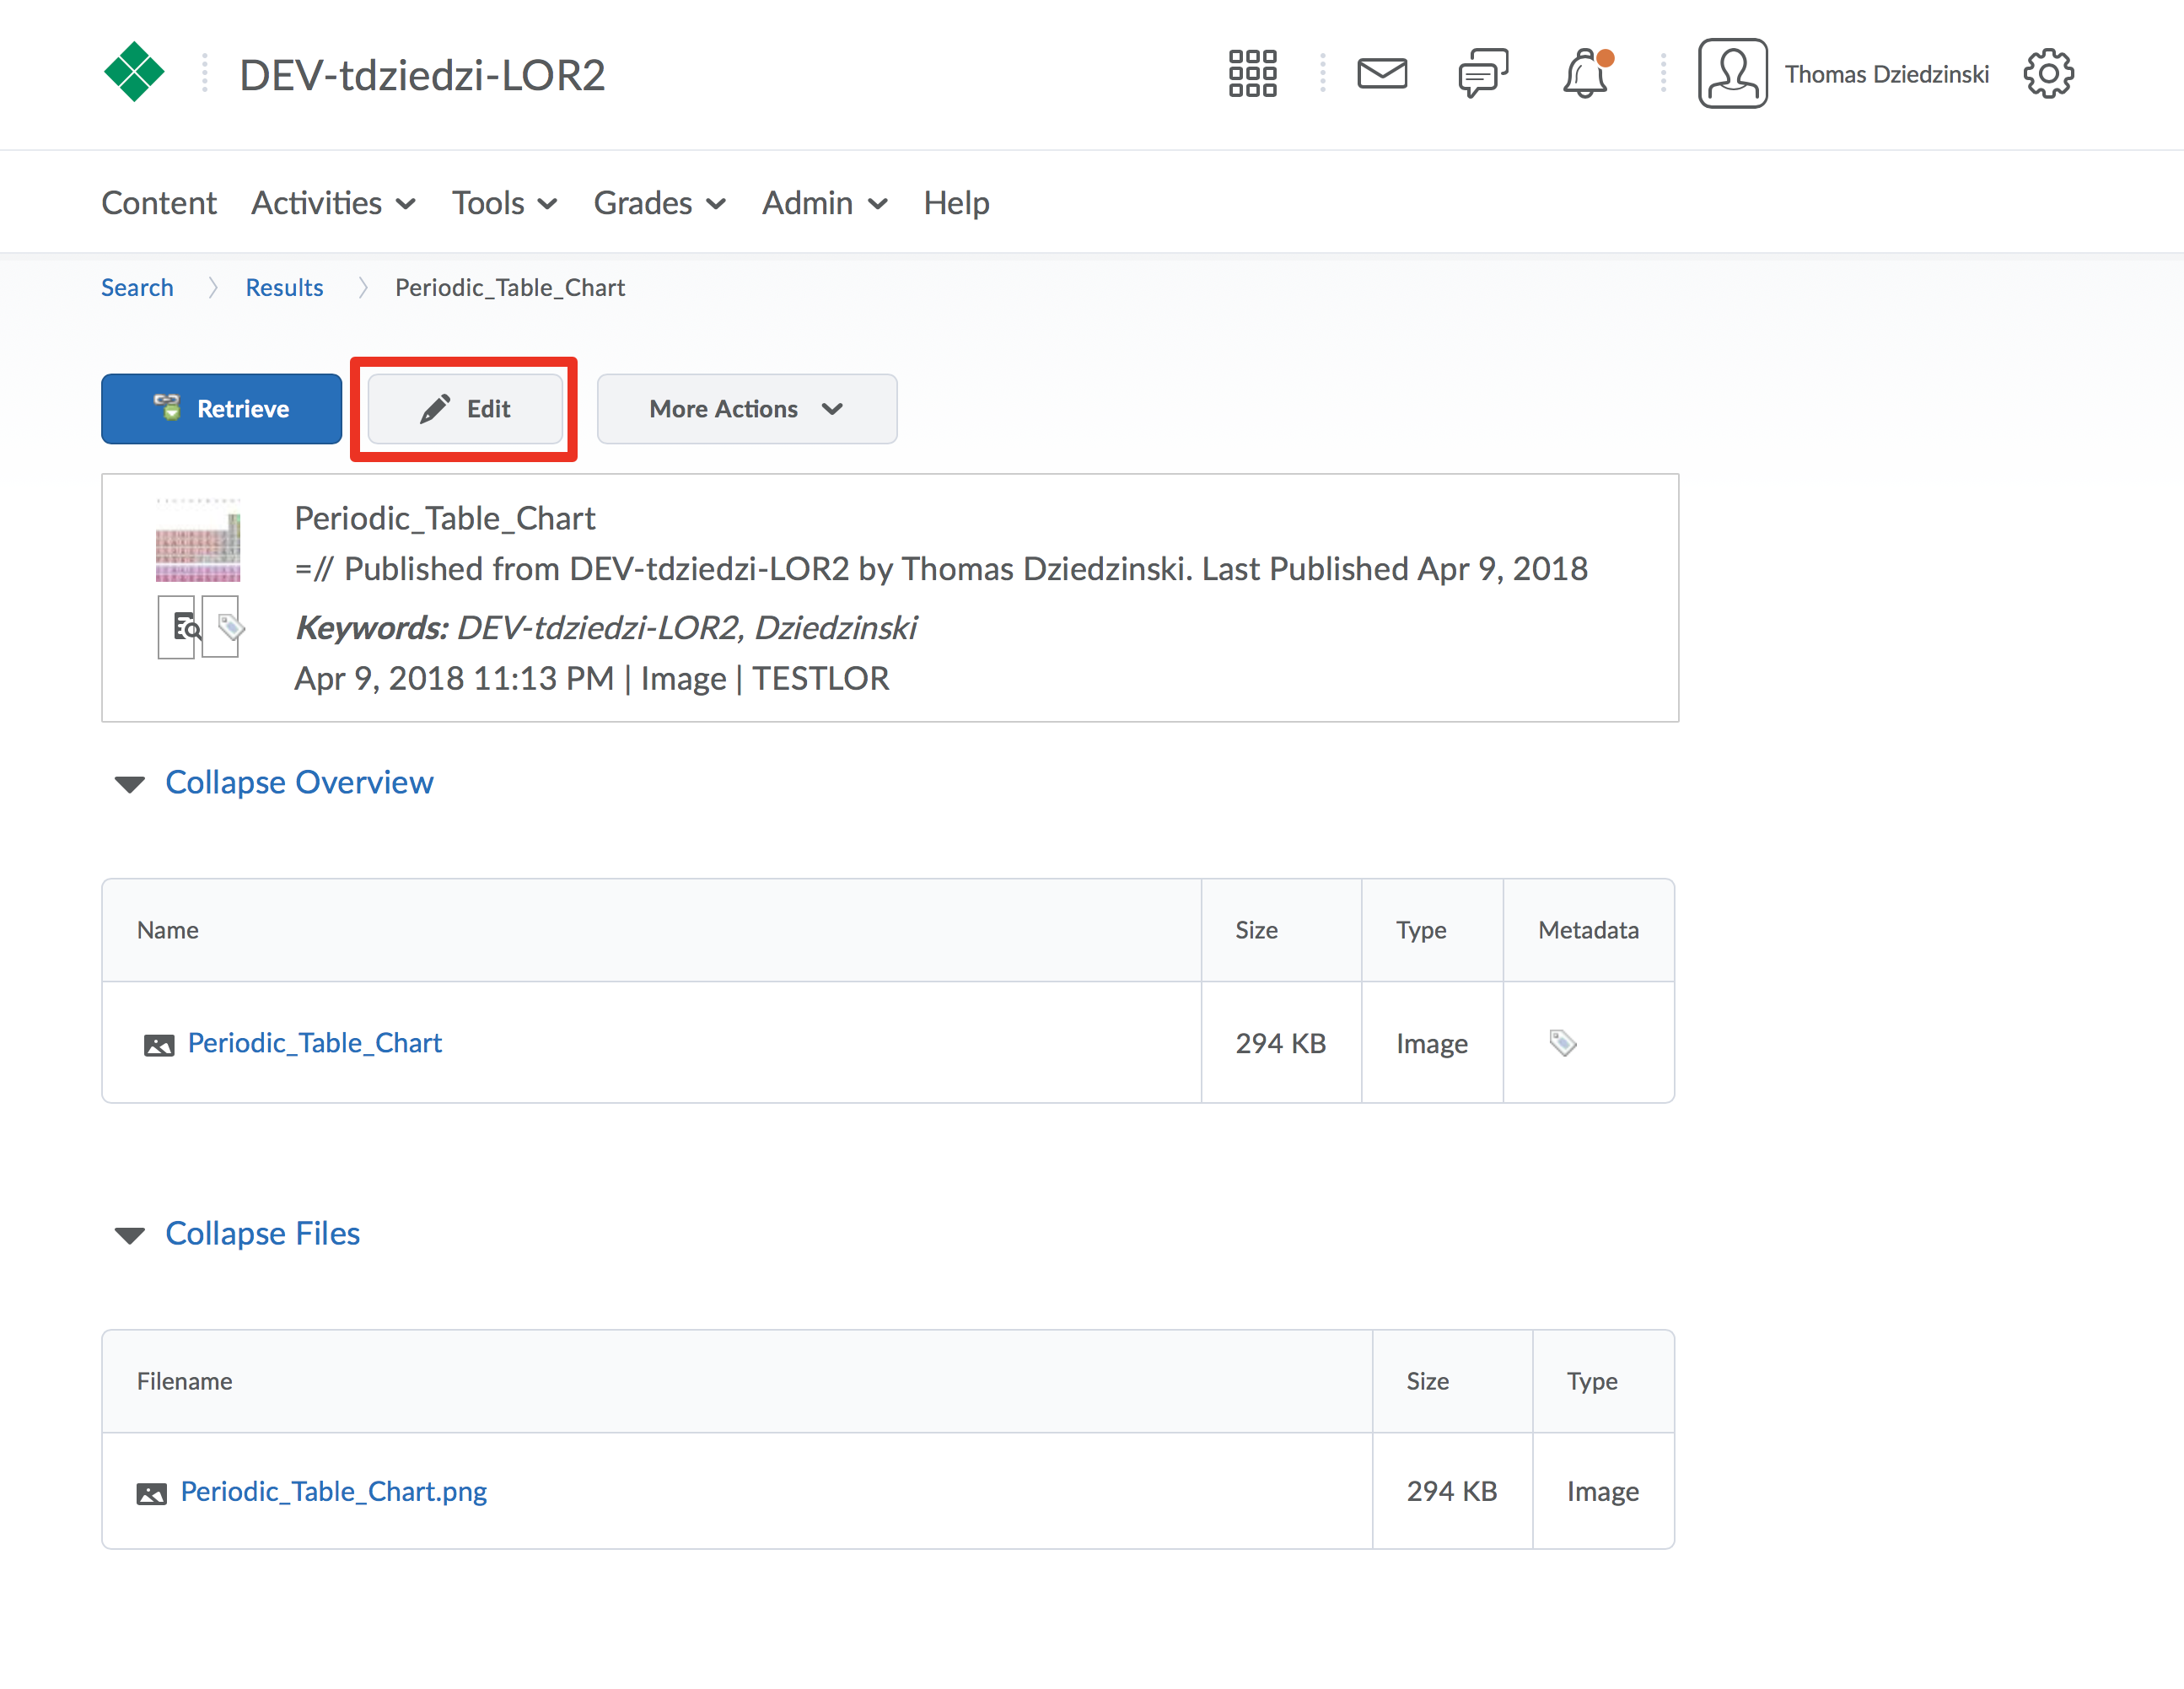Open the message alerts envelope icon

click(x=1382, y=73)
